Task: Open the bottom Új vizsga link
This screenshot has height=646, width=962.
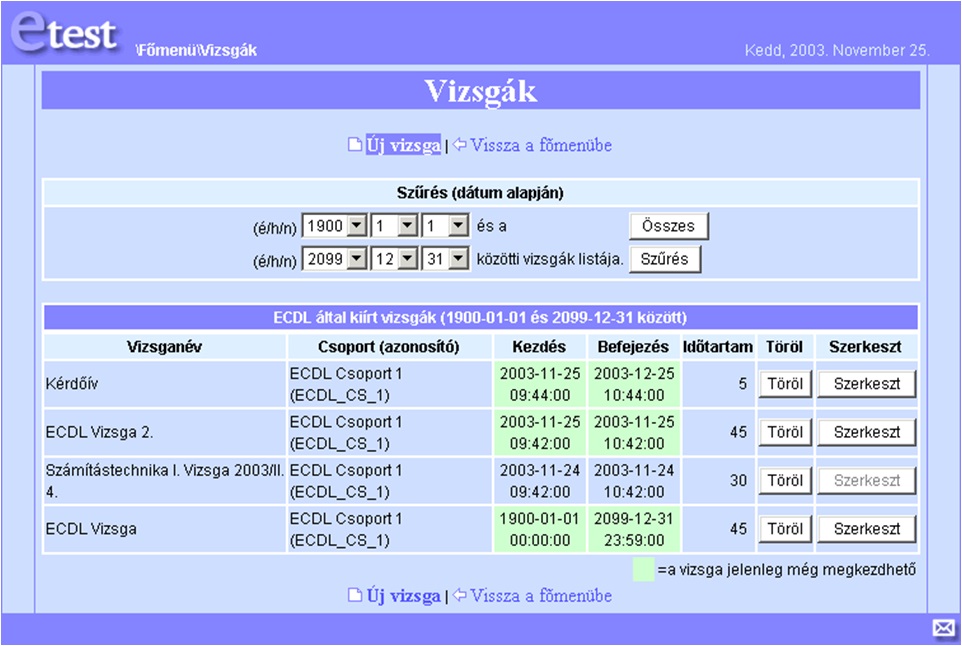Action: click(403, 595)
